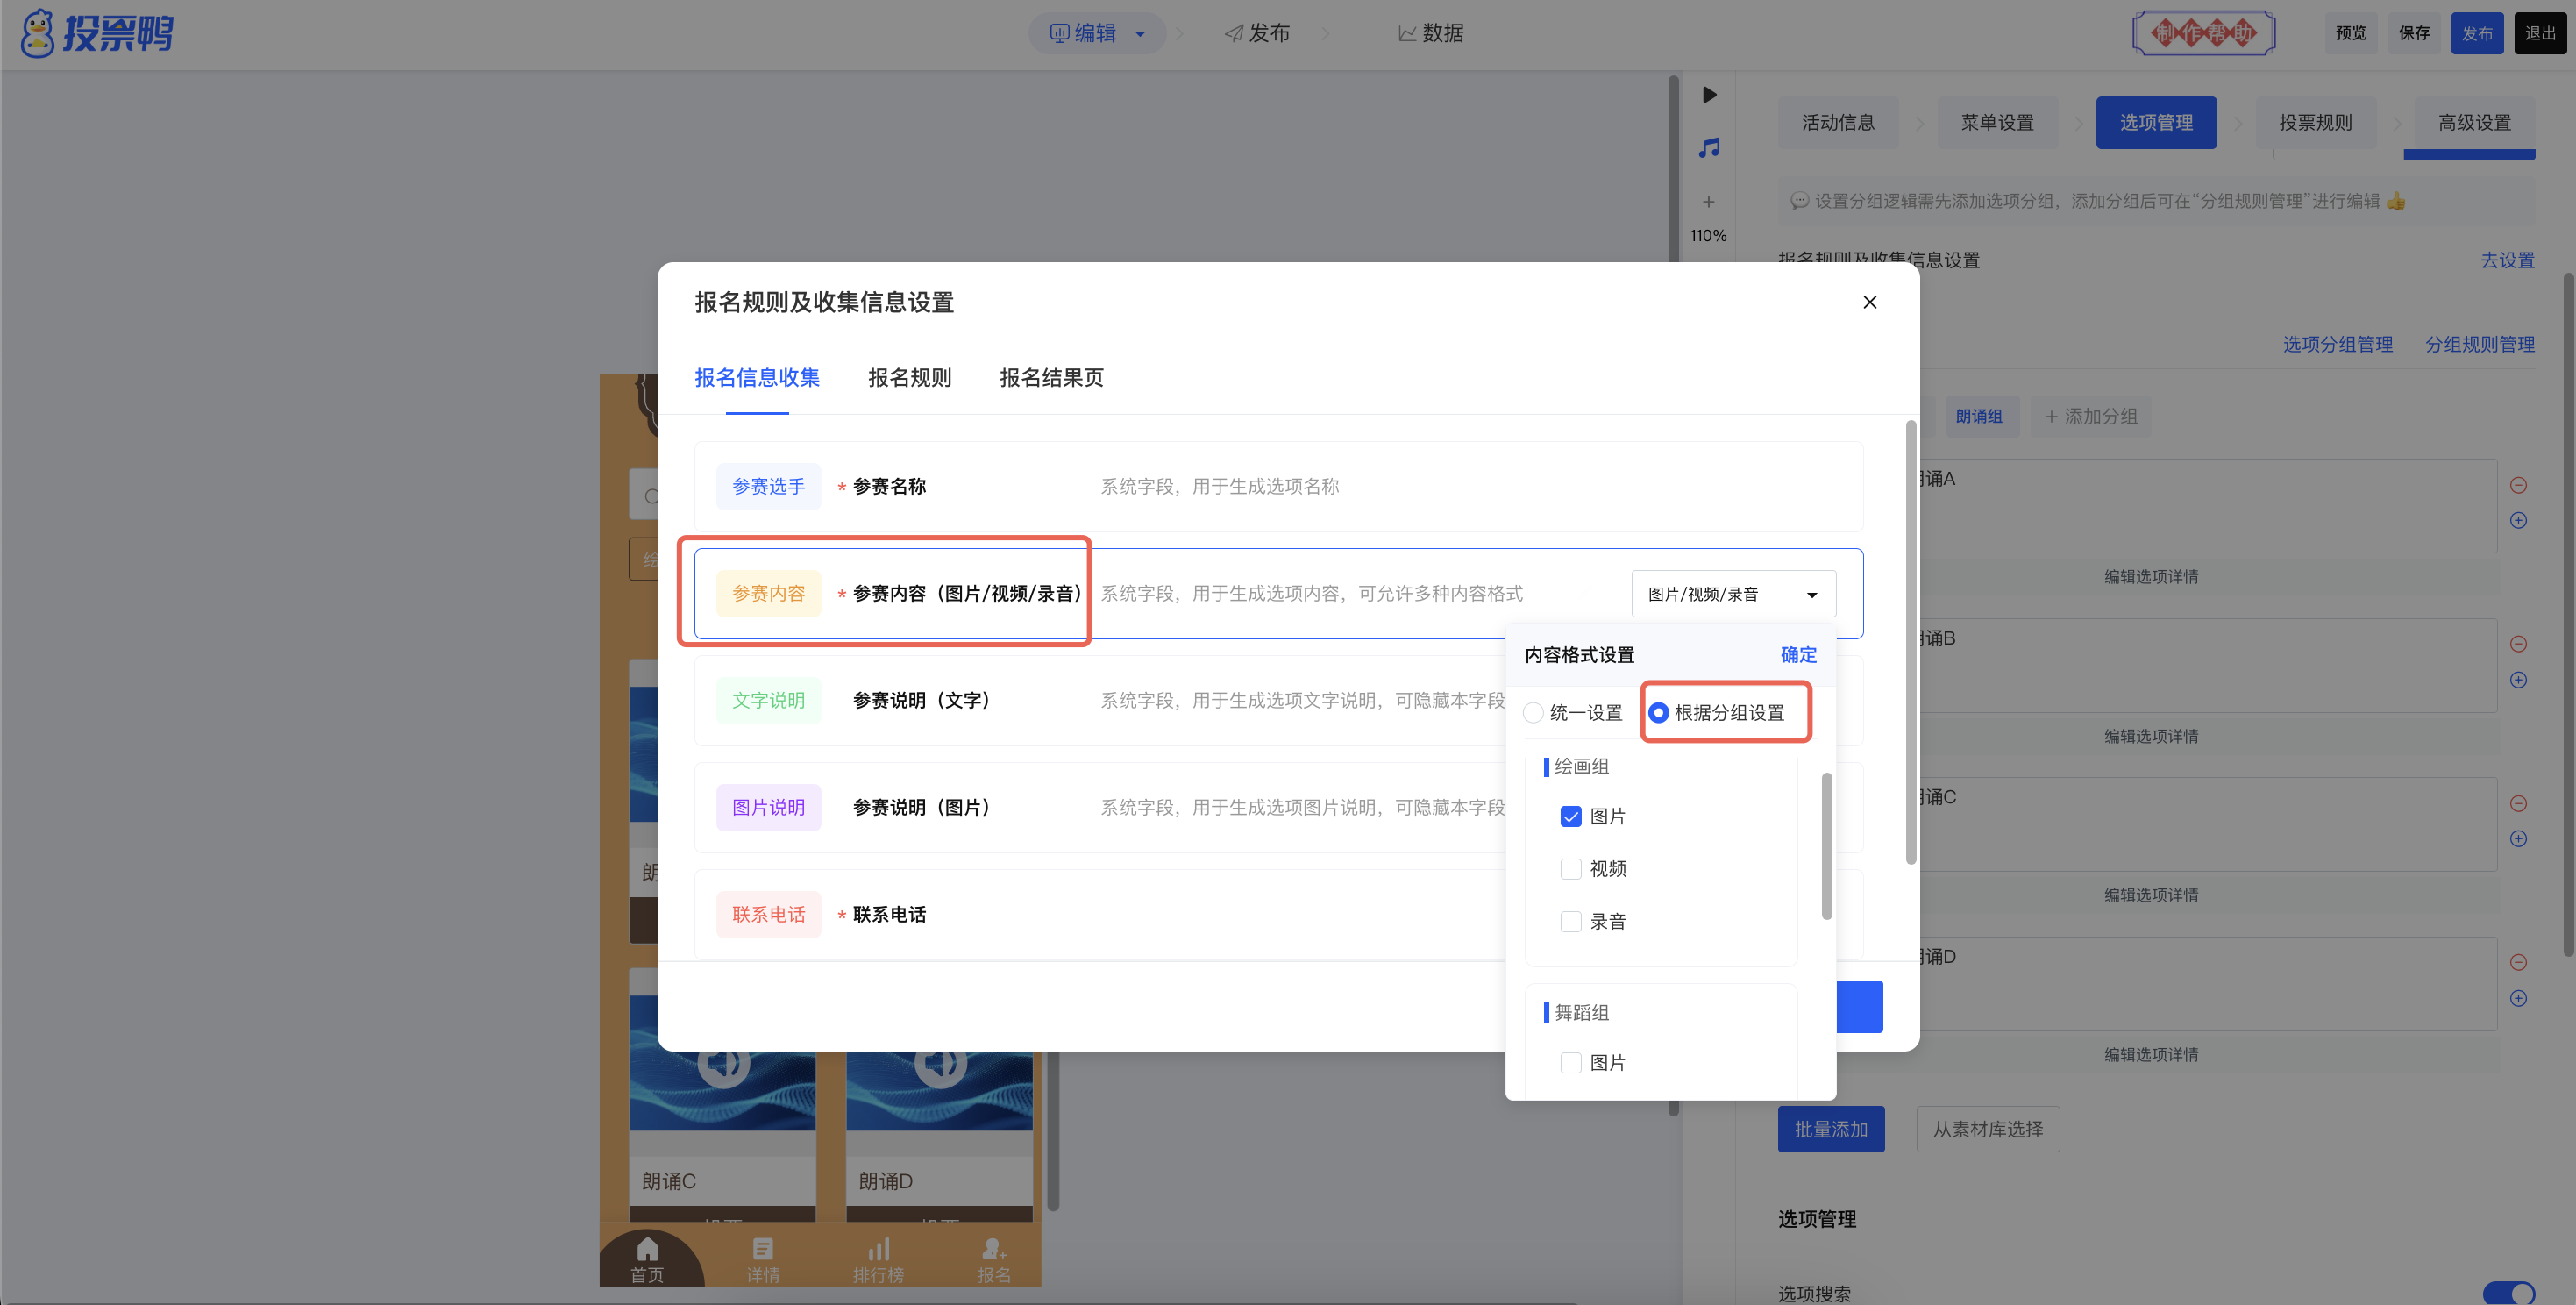Click the 参赛内容 field tag

click(768, 594)
